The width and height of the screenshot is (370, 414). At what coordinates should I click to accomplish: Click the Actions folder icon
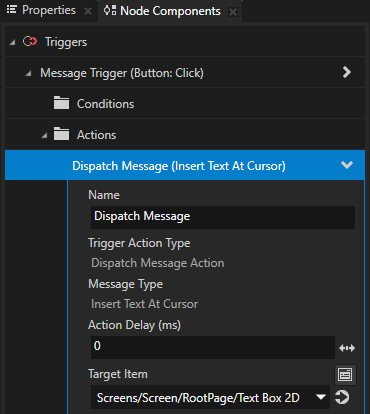click(61, 134)
